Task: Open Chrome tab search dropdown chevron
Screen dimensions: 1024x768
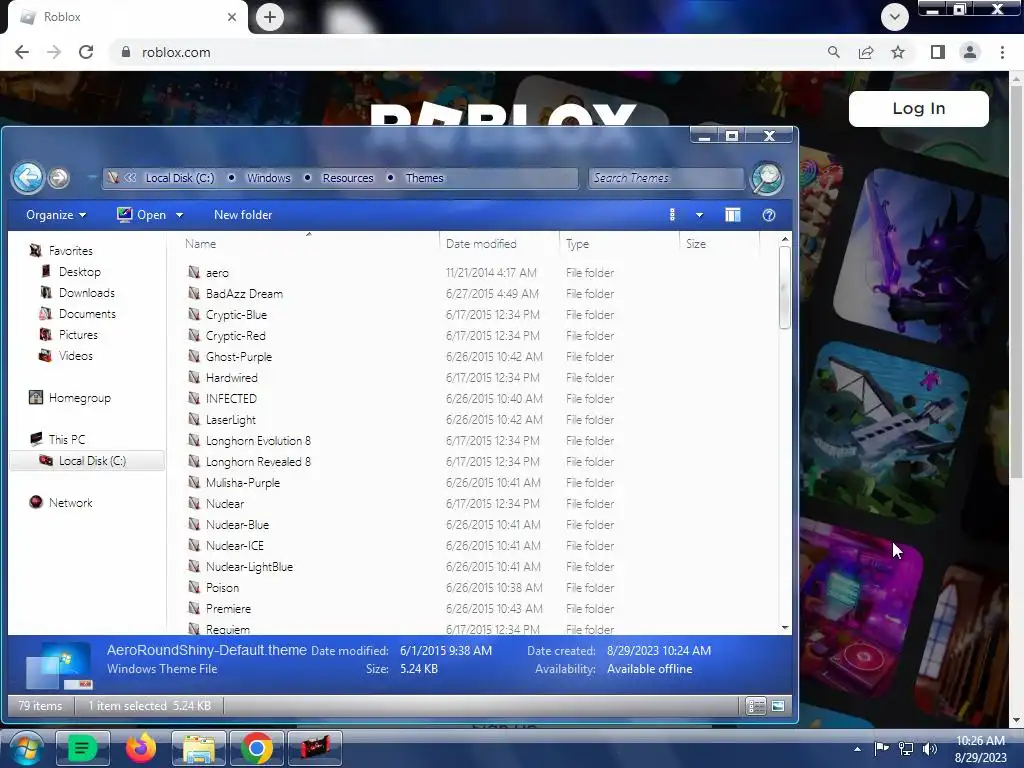Action: pos(895,17)
